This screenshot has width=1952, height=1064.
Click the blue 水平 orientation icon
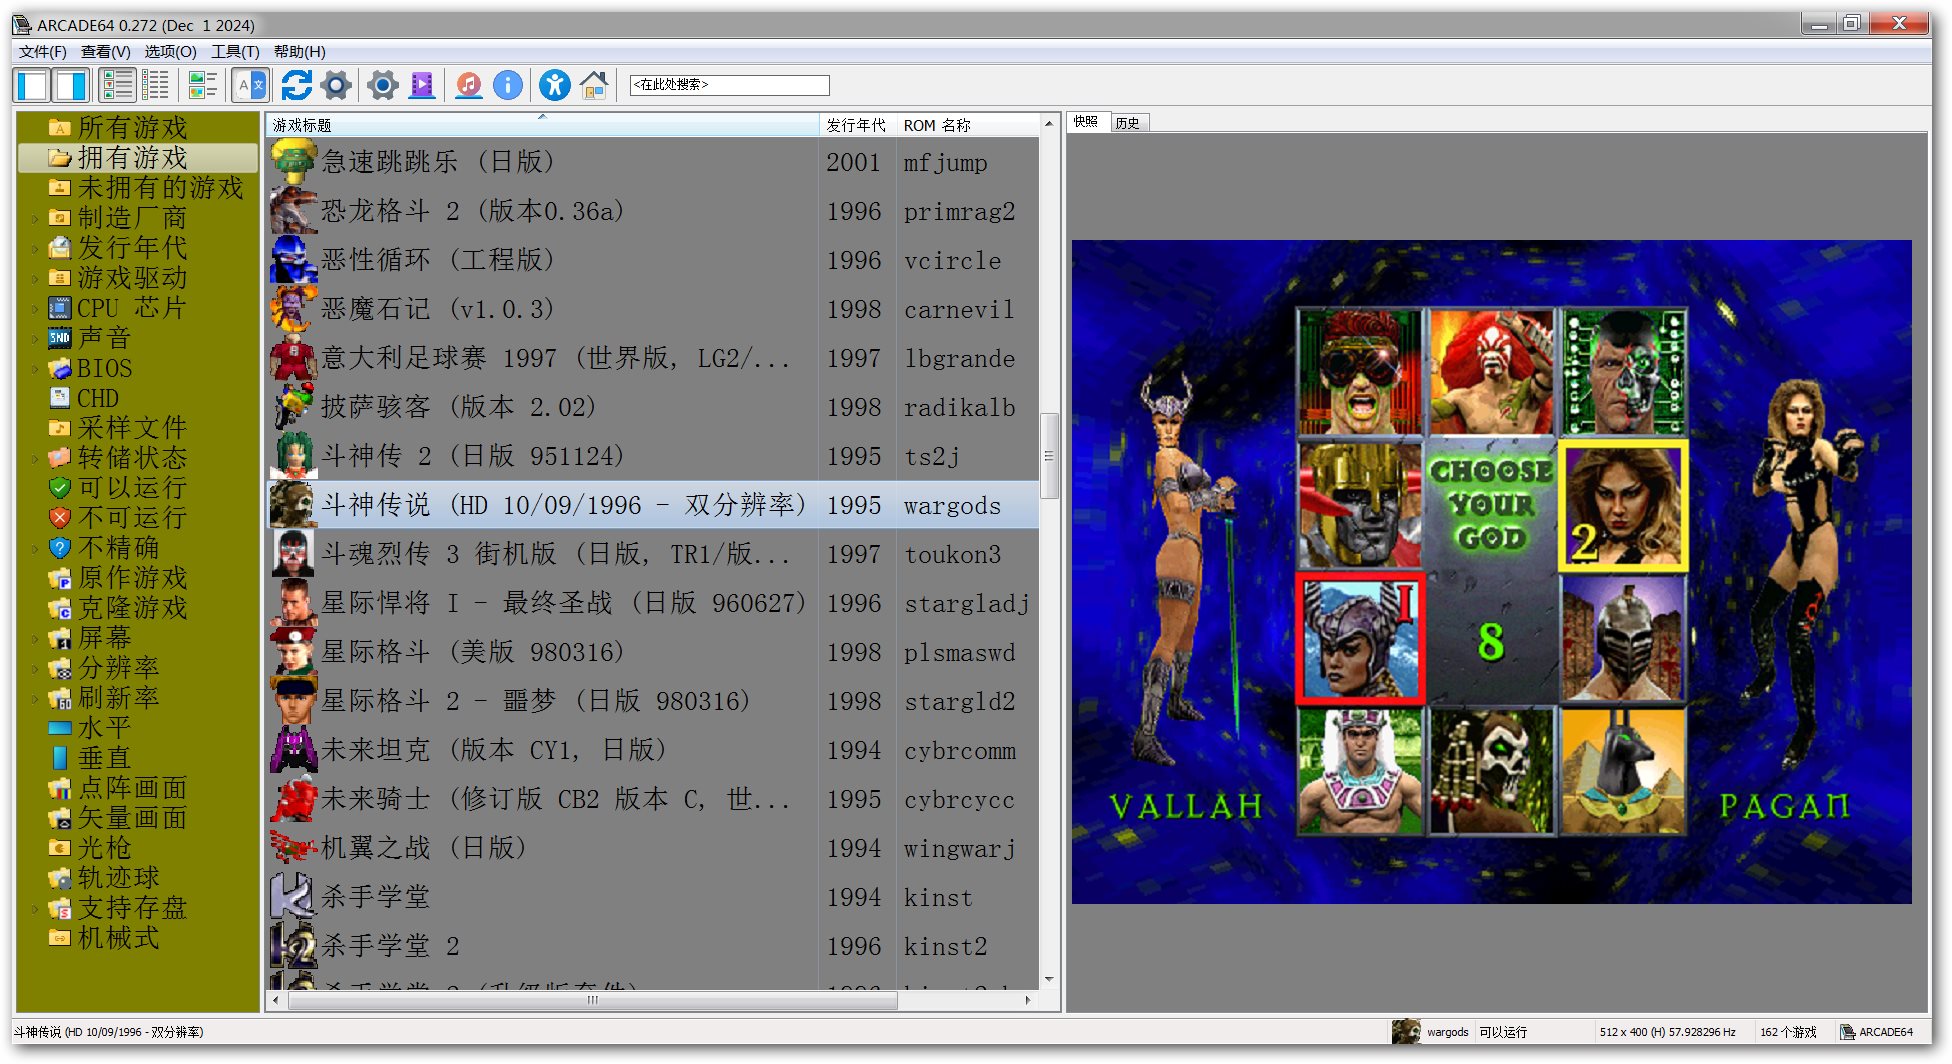pyautogui.click(x=60, y=728)
